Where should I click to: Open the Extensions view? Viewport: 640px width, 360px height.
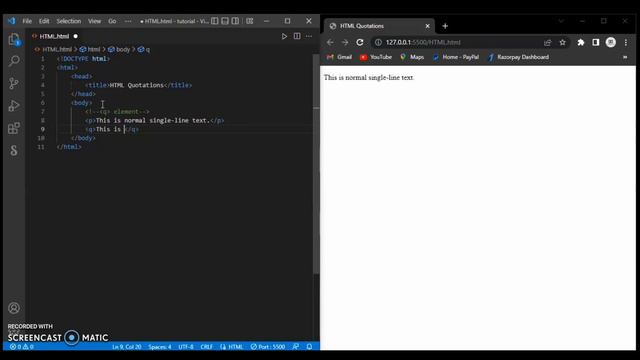pos(14,128)
